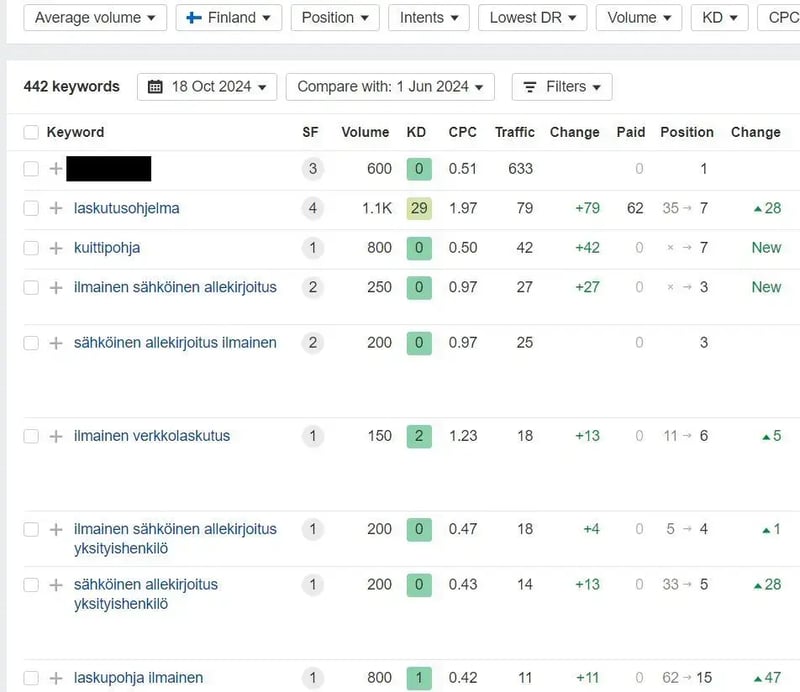
Task: Open sähköinen allekirjoitus ilmainen link
Action: [175, 343]
